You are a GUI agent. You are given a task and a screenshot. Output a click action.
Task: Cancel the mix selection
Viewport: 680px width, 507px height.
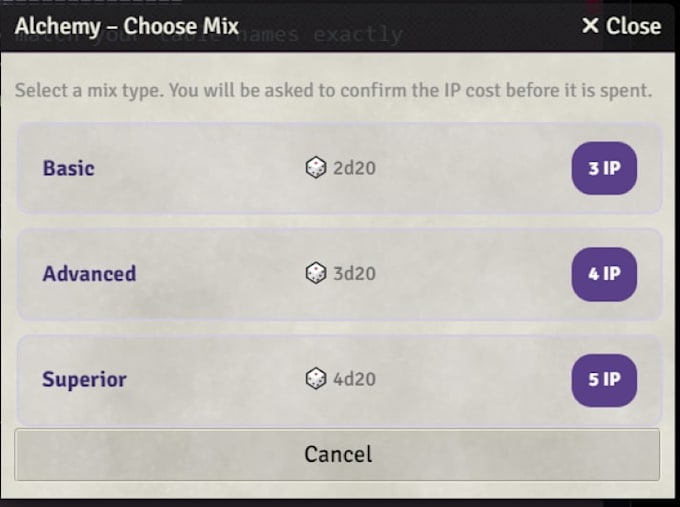[x=337, y=455]
